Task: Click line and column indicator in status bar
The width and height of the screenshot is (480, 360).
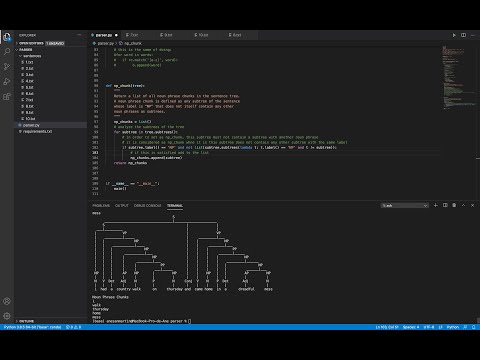Action: (387, 327)
